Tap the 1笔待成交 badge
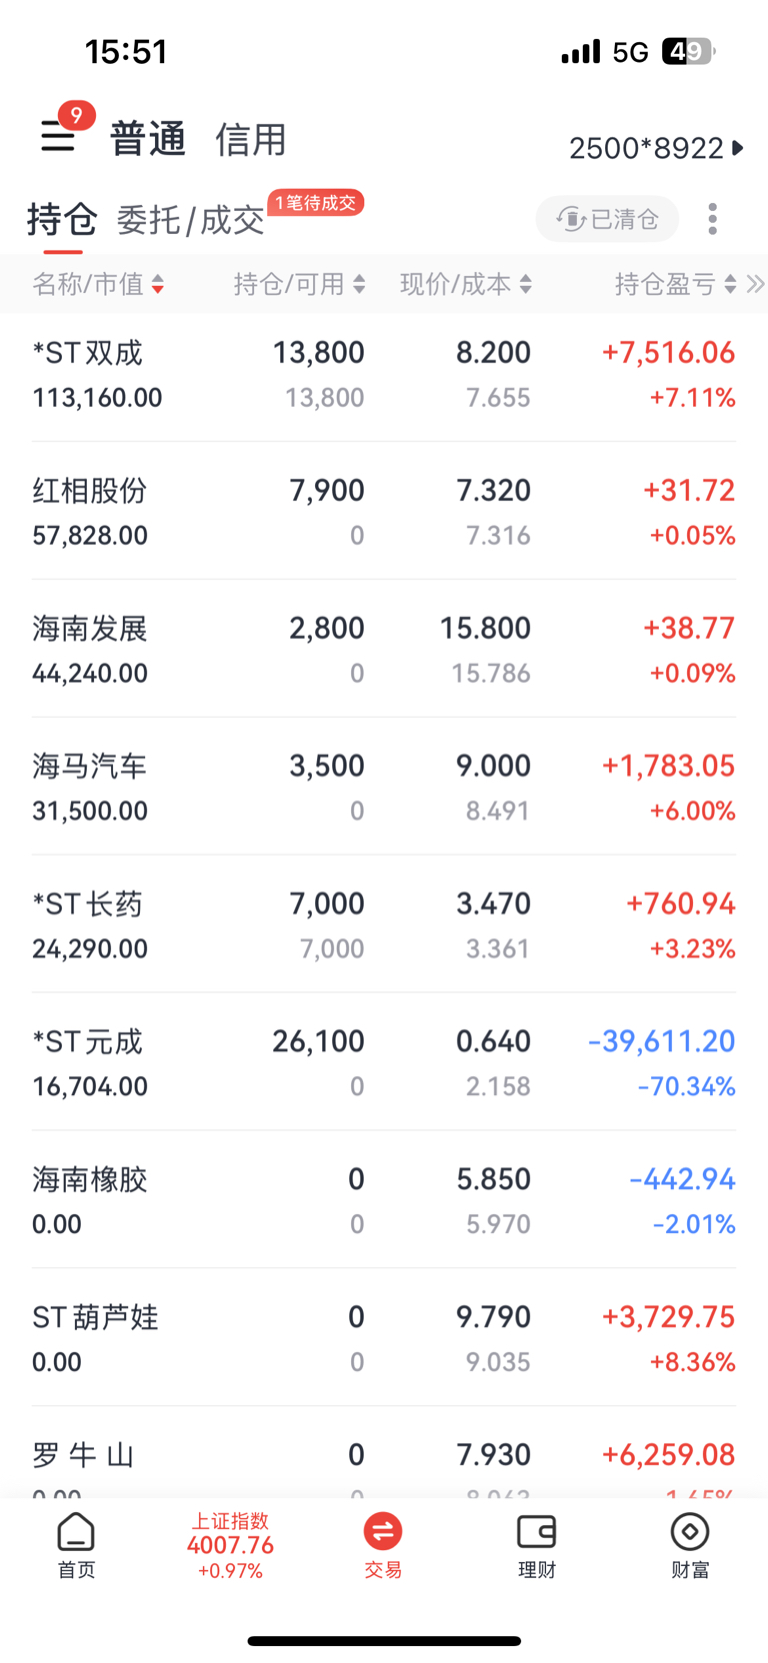The height and width of the screenshot is (1663, 768). (316, 203)
